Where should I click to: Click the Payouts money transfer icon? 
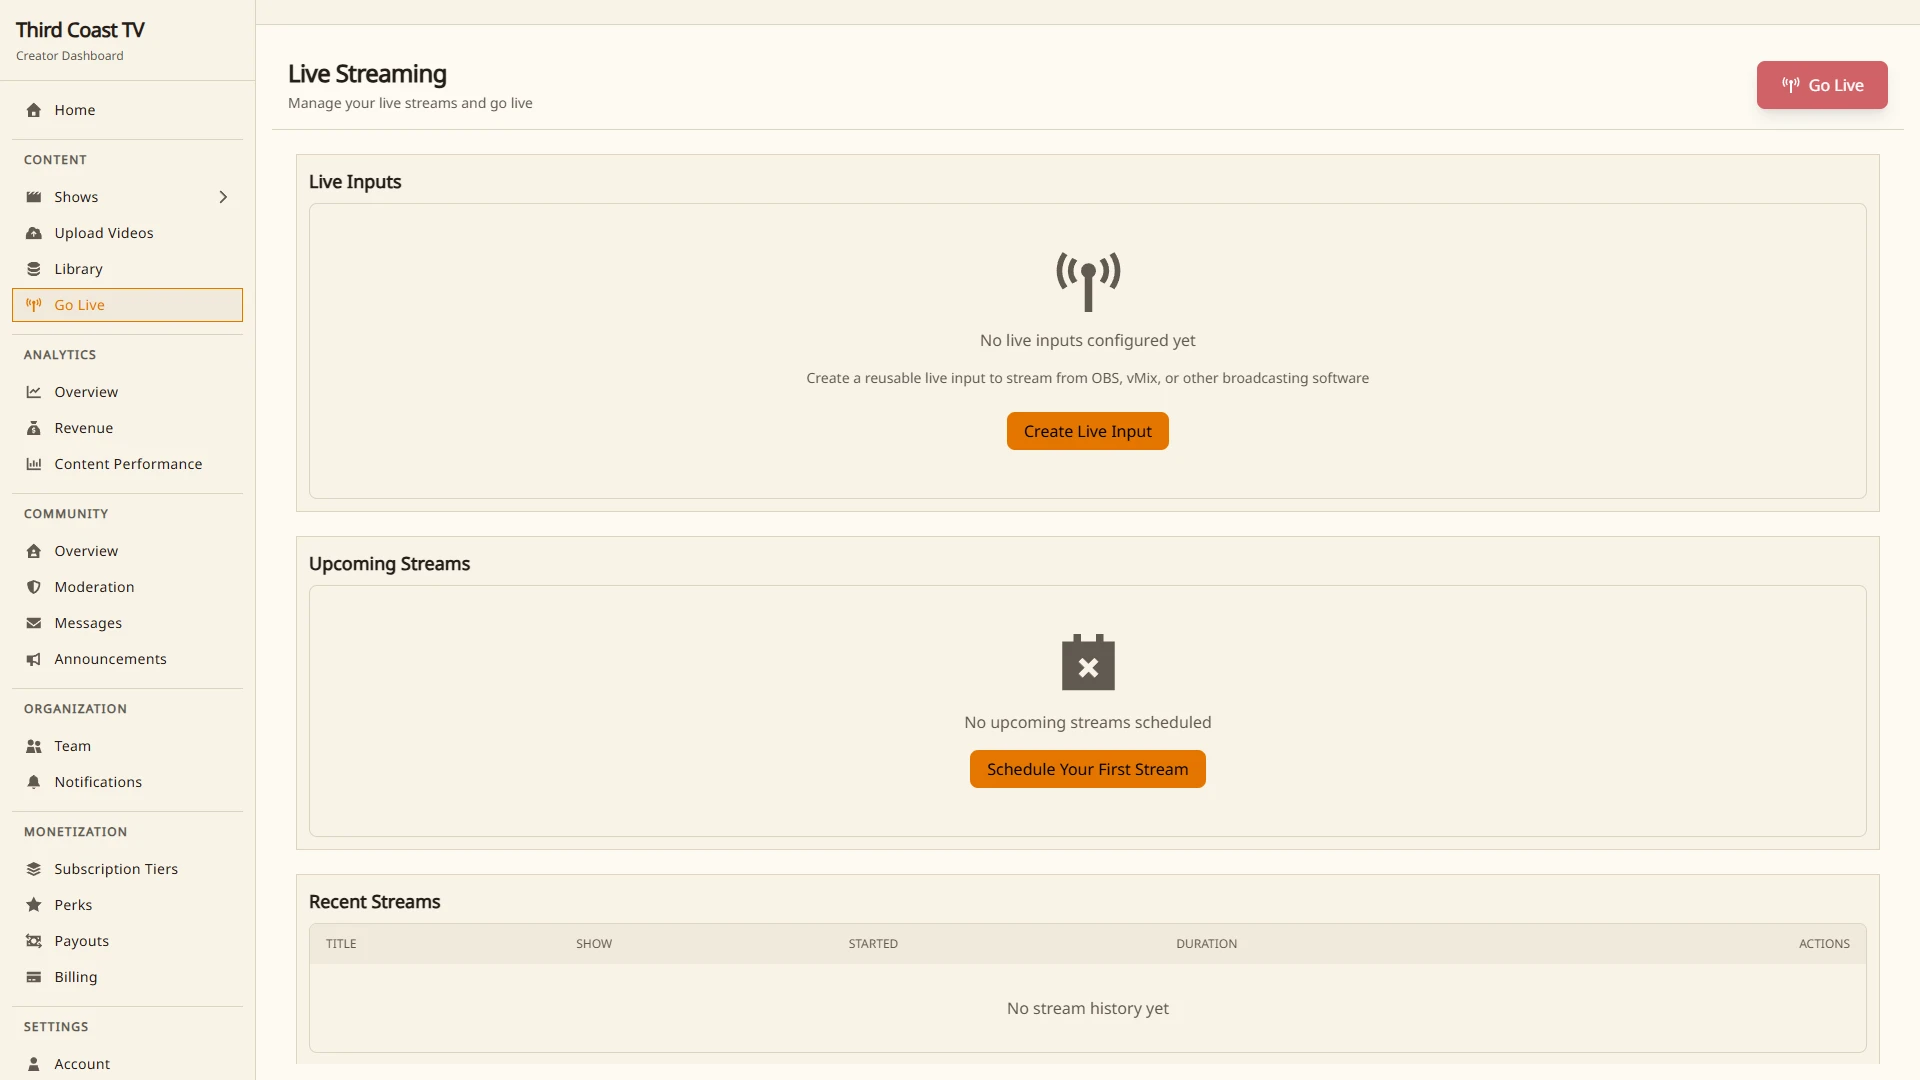pyautogui.click(x=34, y=941)
